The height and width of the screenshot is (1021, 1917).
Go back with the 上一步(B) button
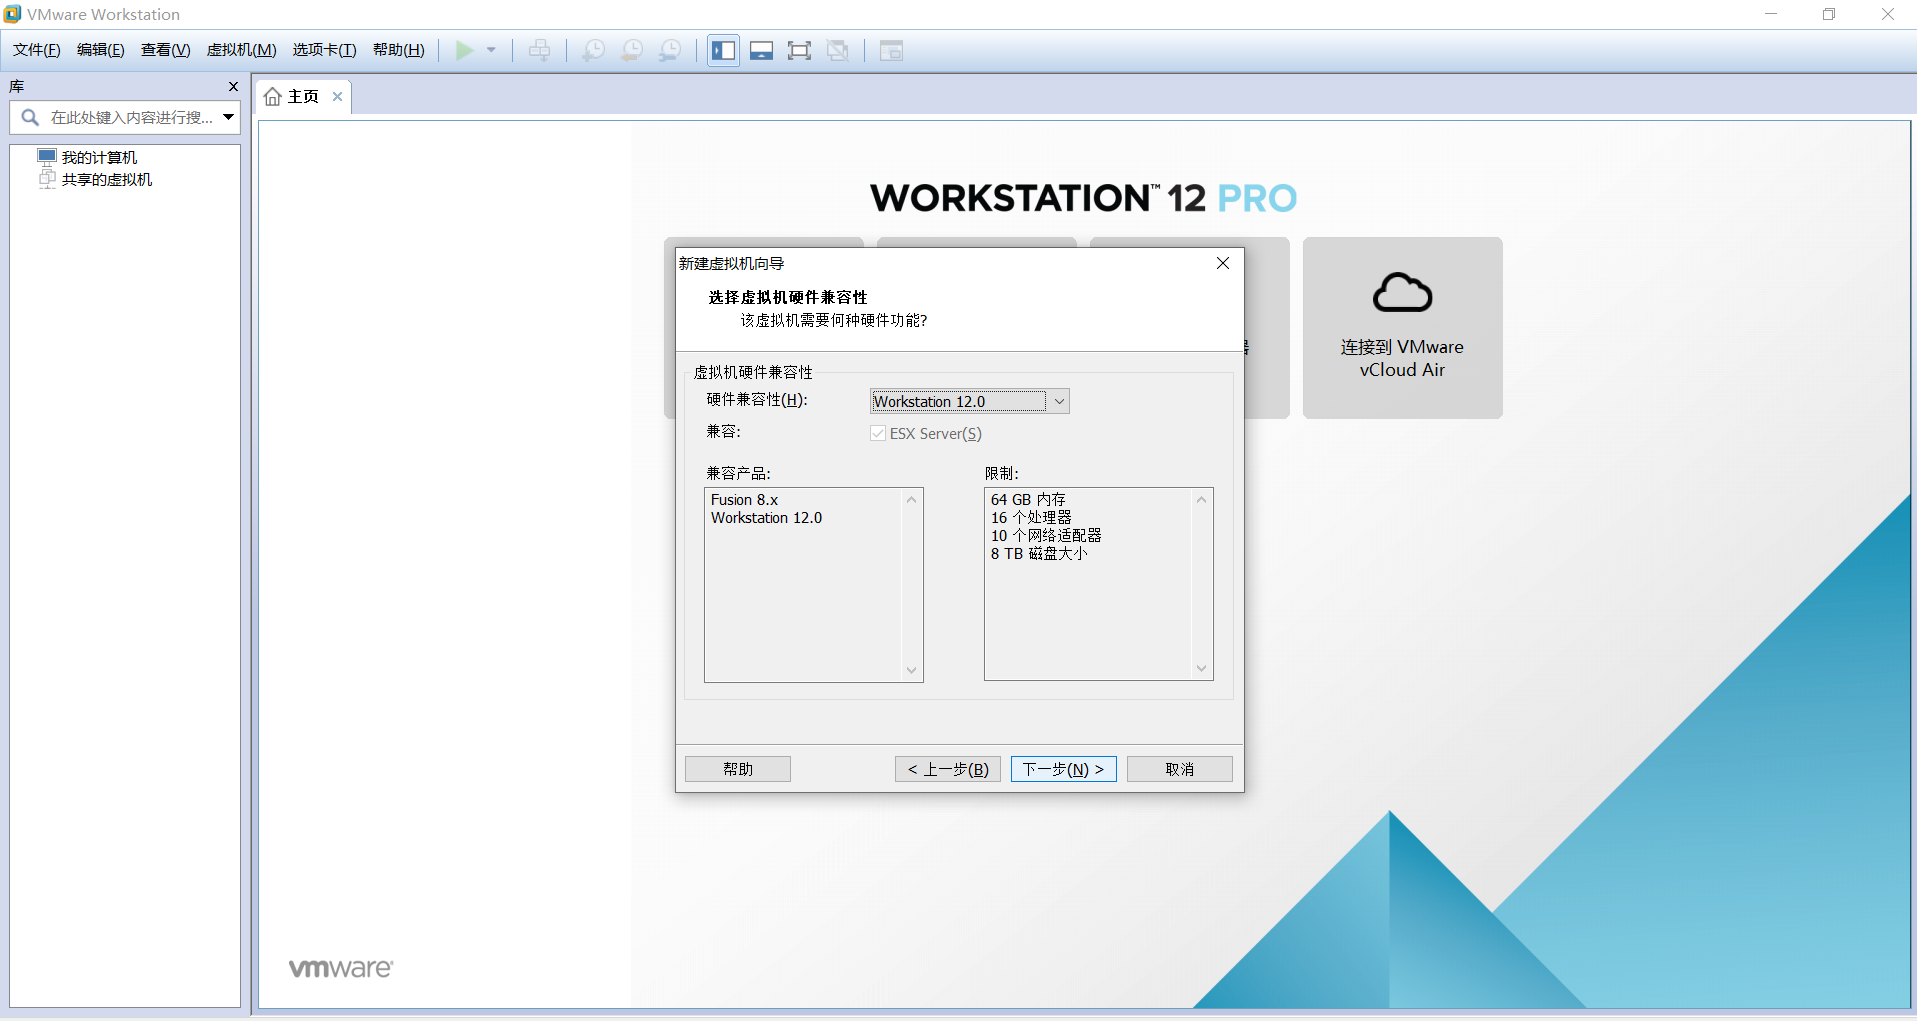(948, 769)
